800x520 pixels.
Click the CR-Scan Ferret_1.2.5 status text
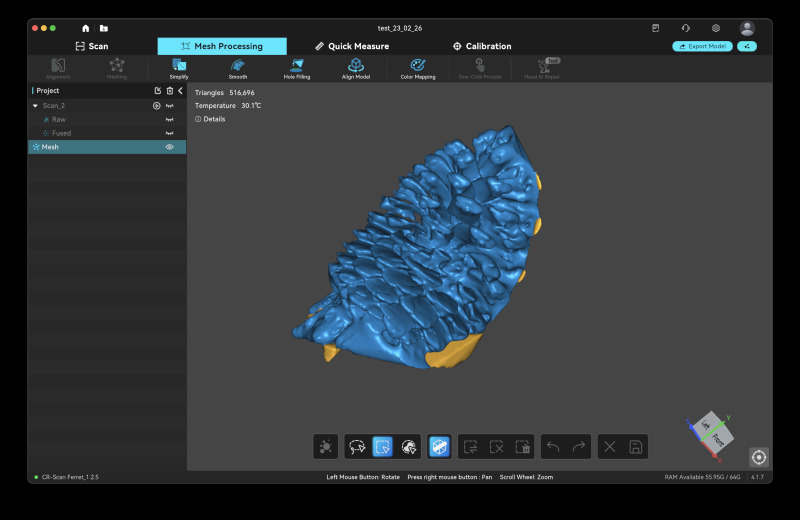70,477
